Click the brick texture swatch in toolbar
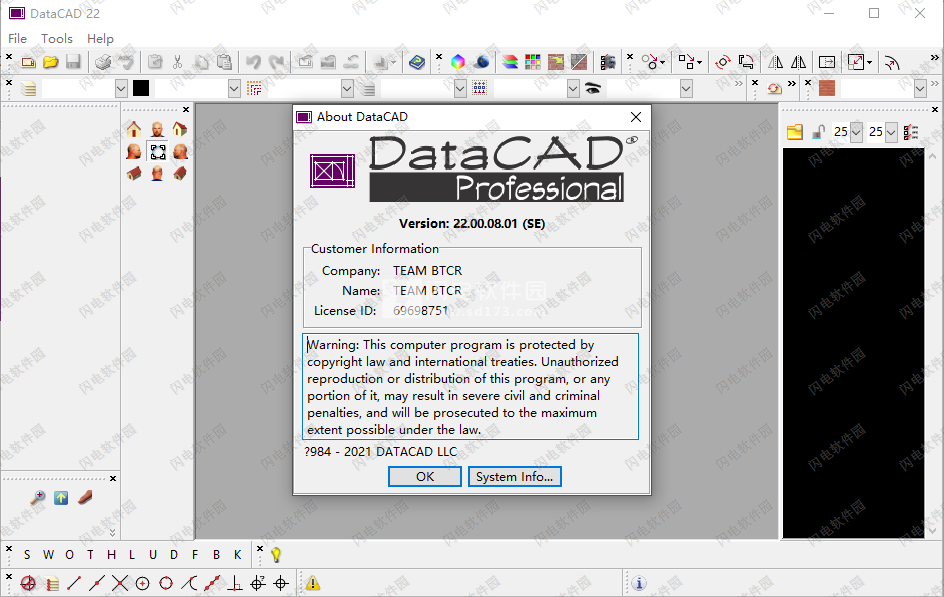 pos(827,88)
